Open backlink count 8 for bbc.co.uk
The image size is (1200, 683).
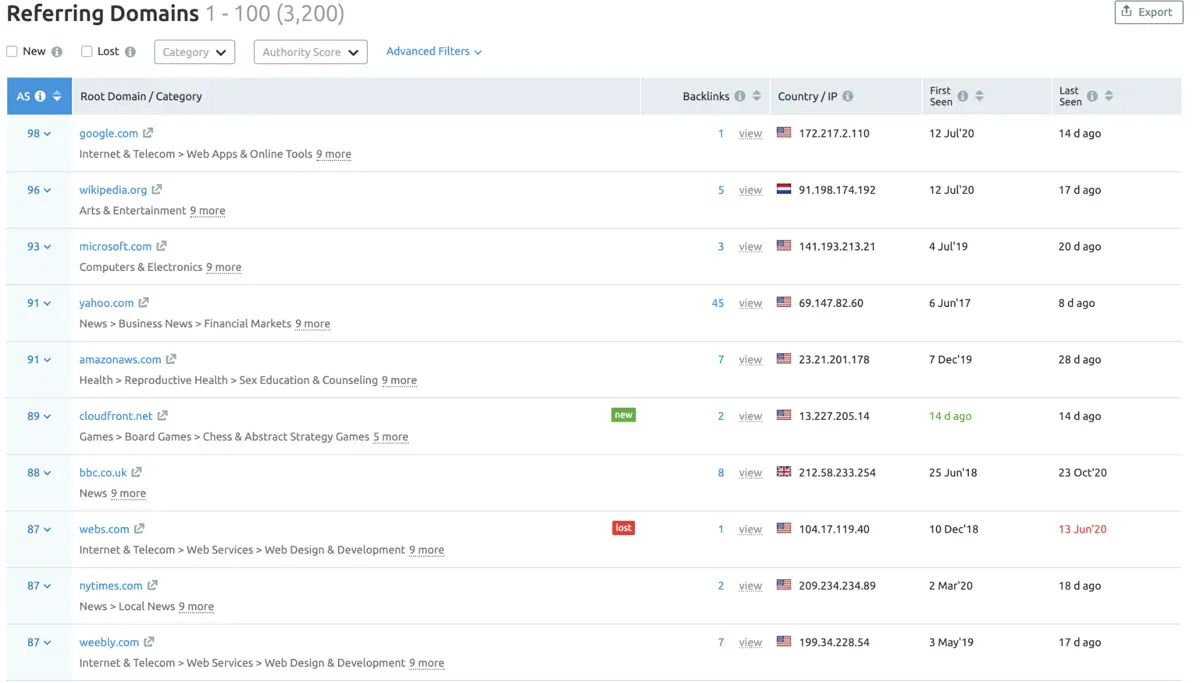(721, 473)
